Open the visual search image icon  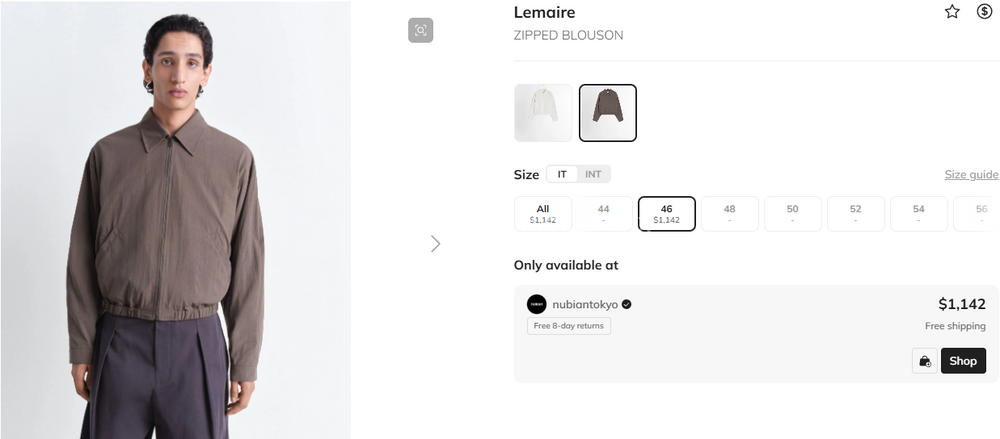pos(420,30)
